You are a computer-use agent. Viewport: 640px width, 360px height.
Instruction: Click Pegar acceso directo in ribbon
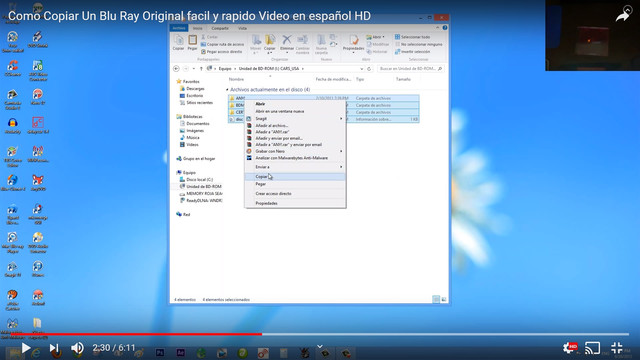coord(222,52)
